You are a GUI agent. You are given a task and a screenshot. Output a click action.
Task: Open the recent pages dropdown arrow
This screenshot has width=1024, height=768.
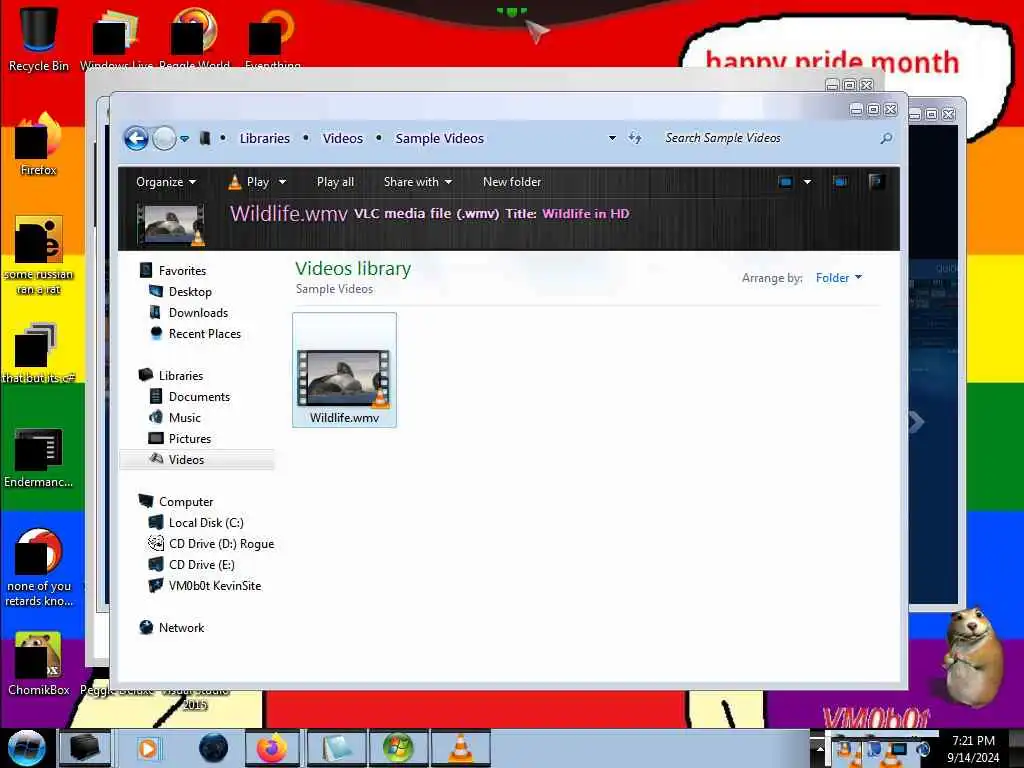point(185,139)
